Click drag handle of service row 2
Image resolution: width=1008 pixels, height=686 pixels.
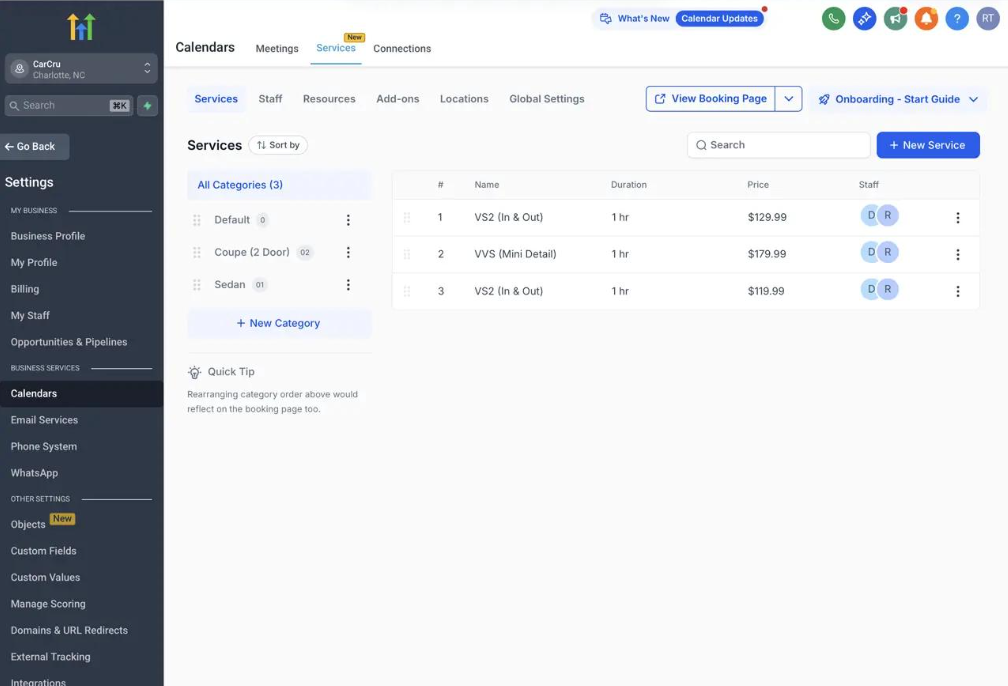(x=407, y=254)
